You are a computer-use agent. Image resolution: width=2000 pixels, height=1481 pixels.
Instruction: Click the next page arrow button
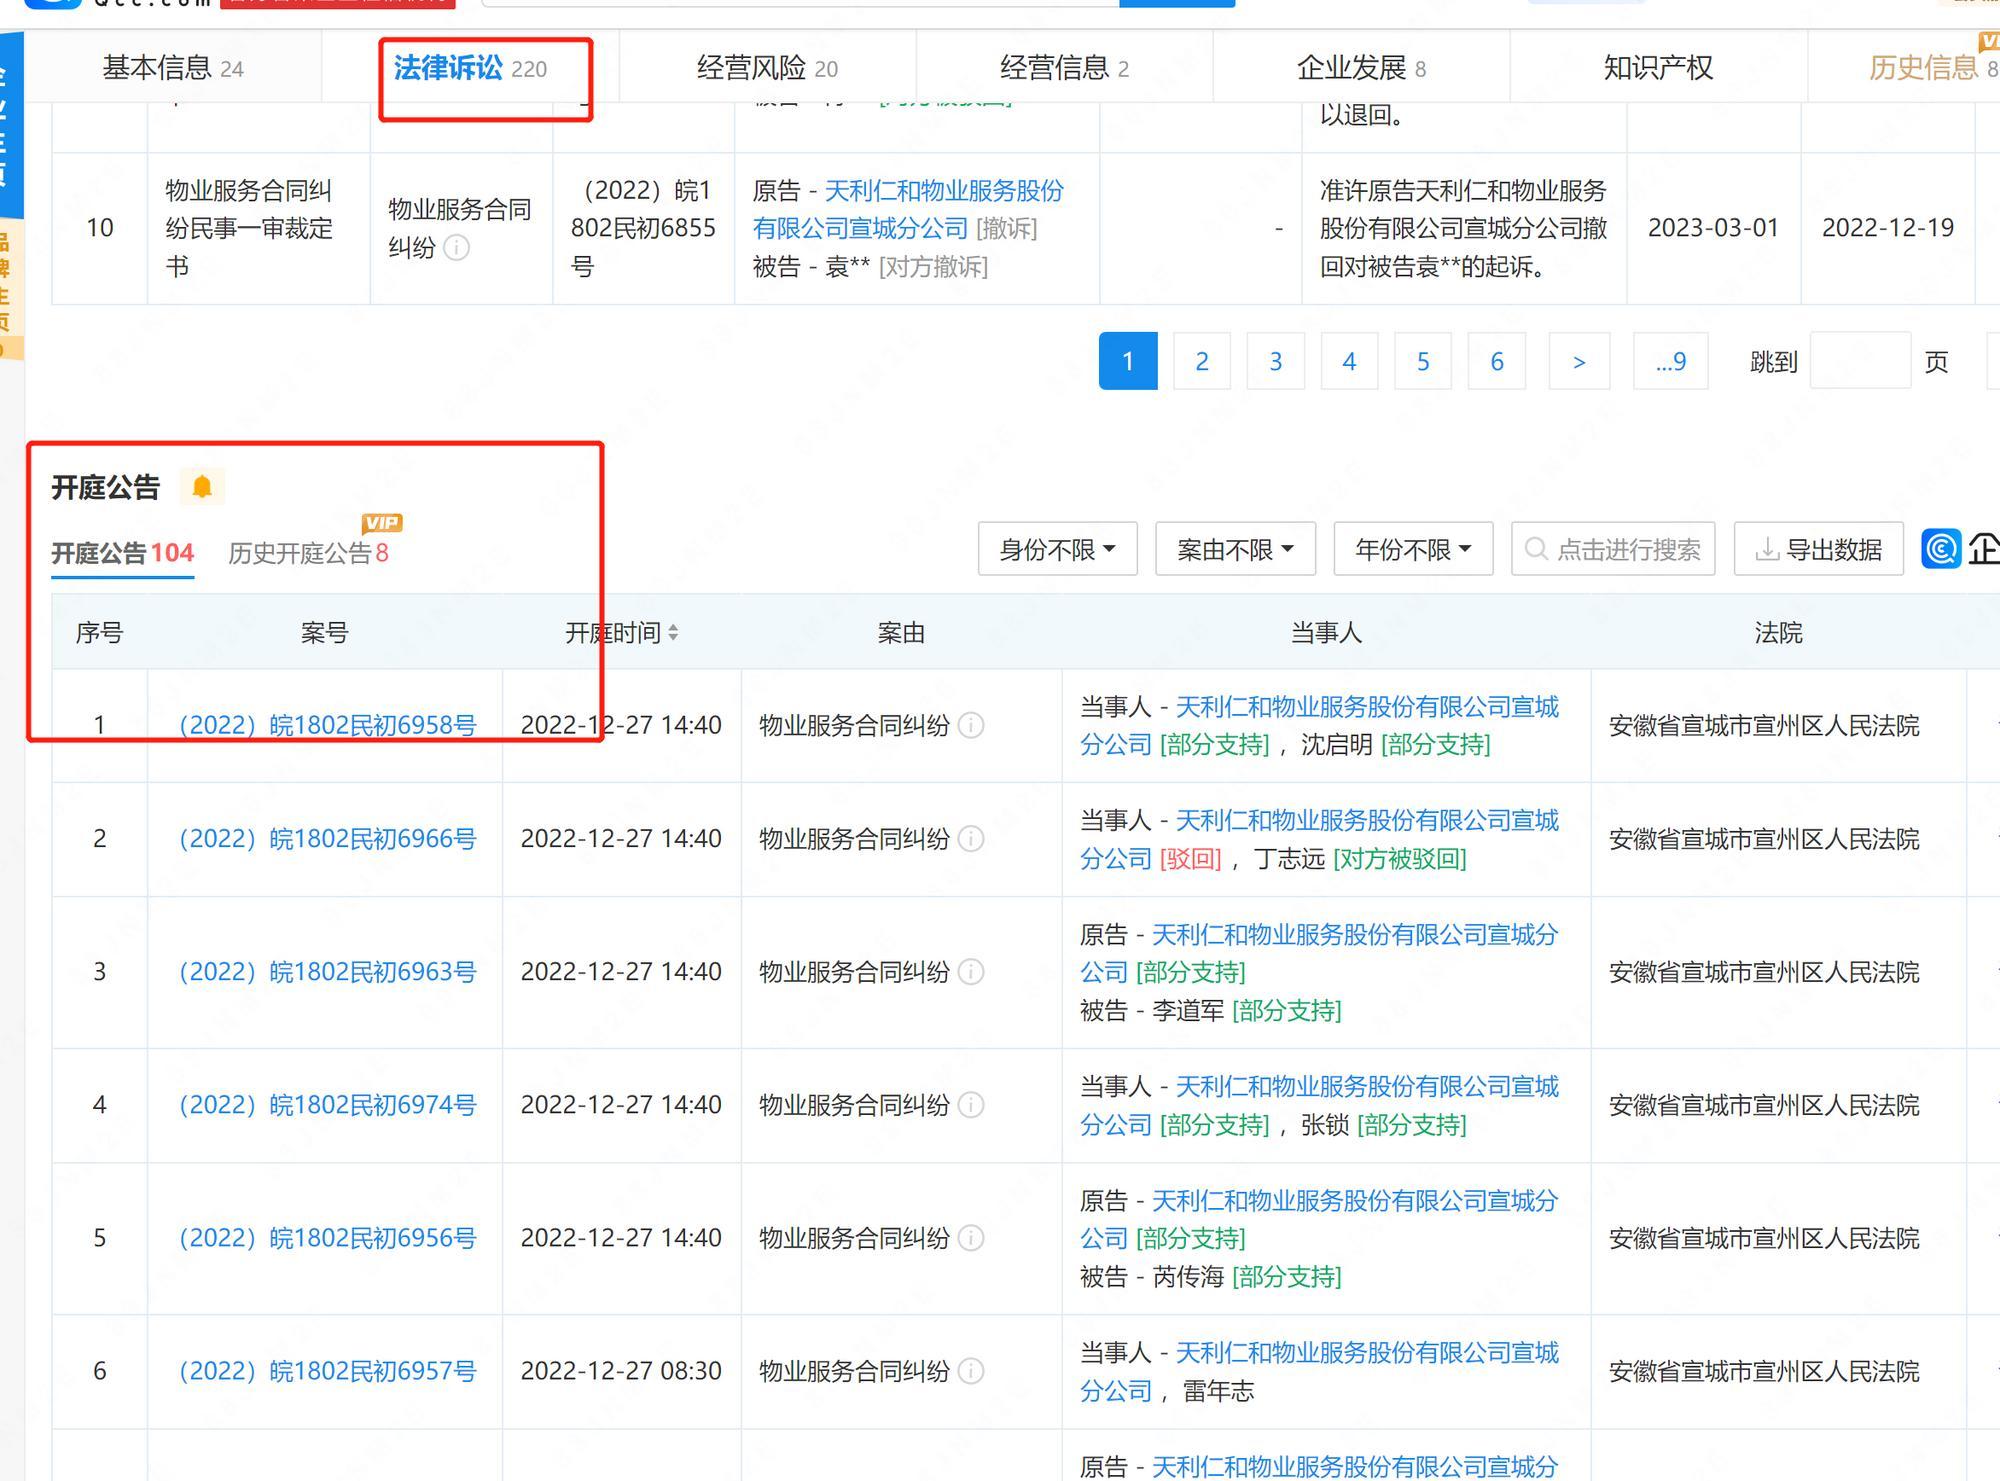coord(1578,361)
